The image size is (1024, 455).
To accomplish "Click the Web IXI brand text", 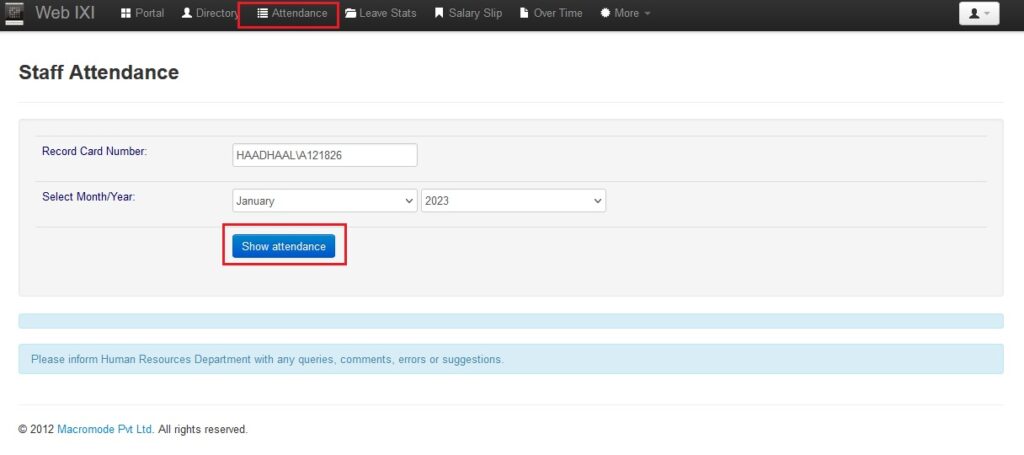I will pyautogui.click(x=65, y=14).
